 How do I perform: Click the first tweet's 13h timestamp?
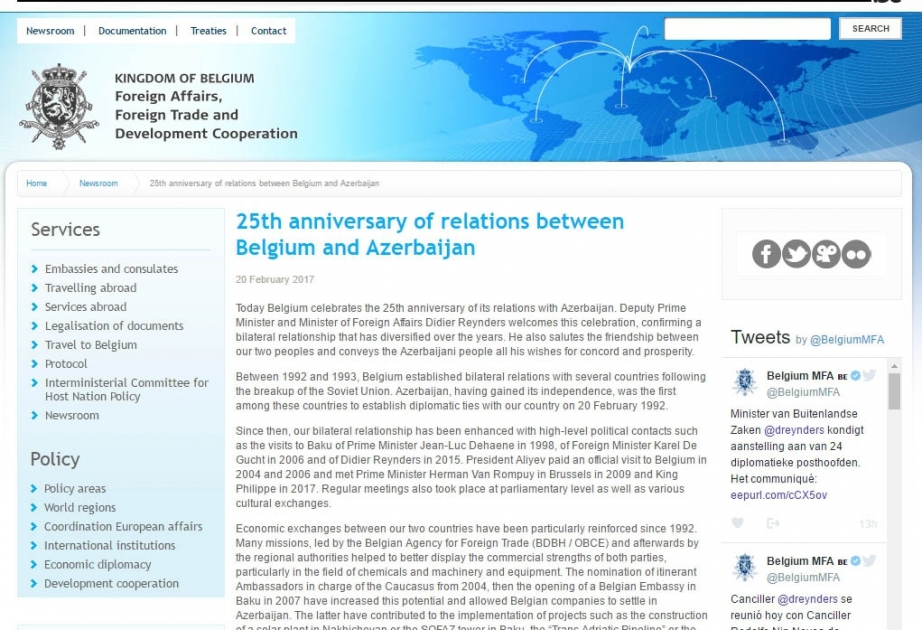(x=868, y=524)
